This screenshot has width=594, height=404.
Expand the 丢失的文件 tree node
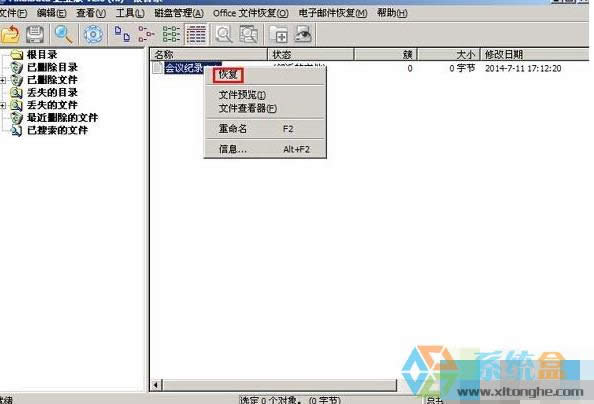point(3,105)
